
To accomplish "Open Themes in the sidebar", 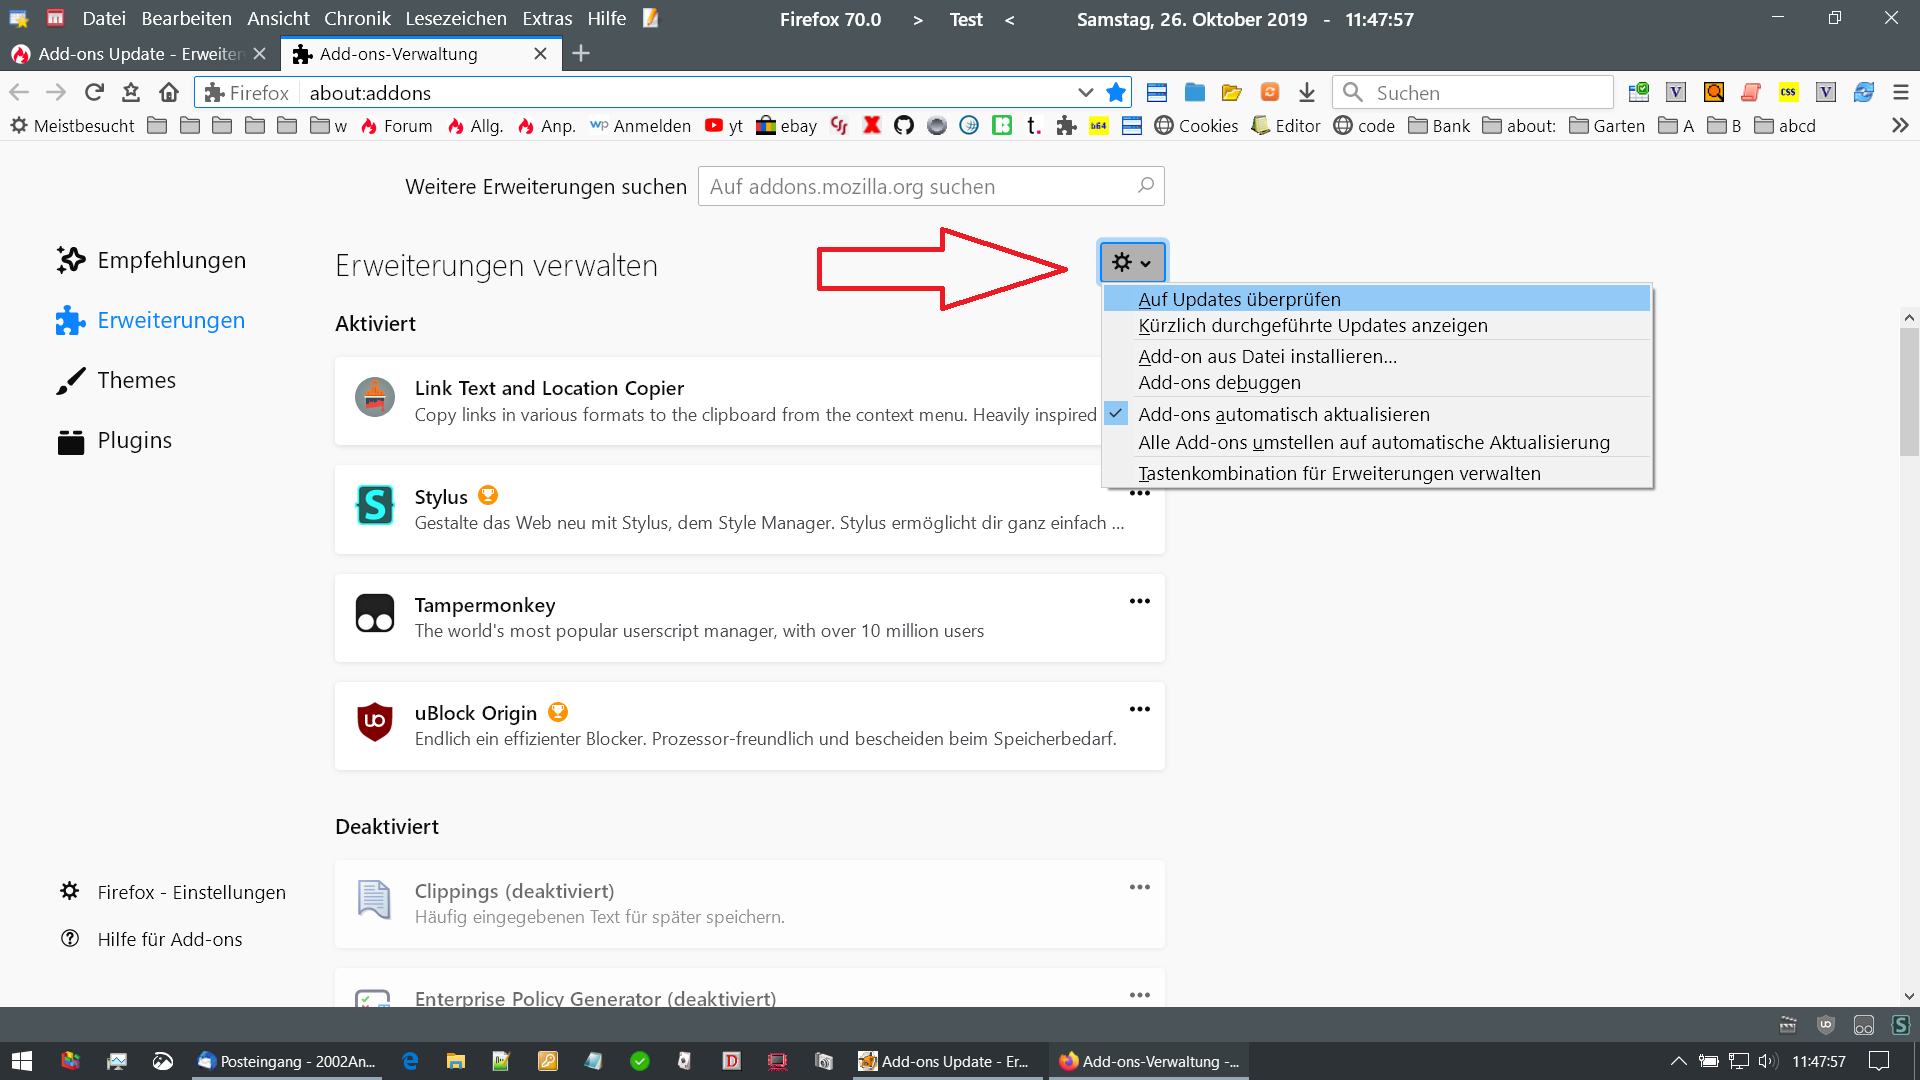I will [136, 380].
